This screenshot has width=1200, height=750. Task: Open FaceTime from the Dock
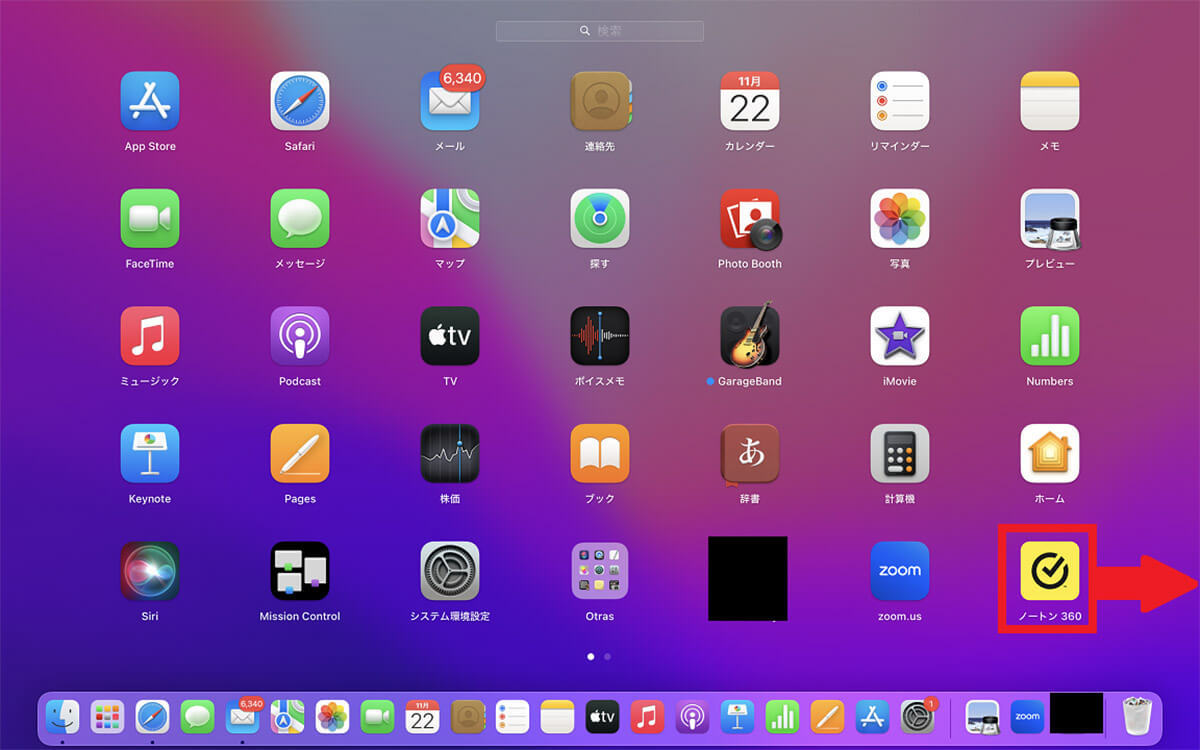pos(377,716)
